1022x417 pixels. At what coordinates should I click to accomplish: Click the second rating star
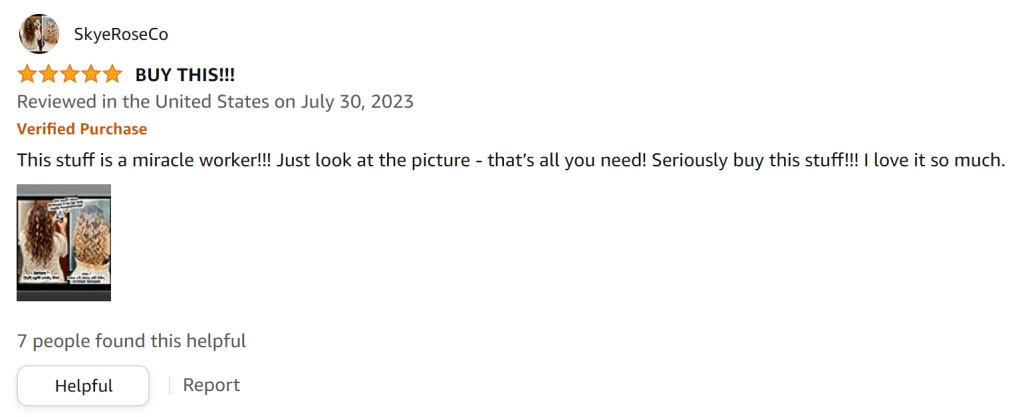[48, 75]
